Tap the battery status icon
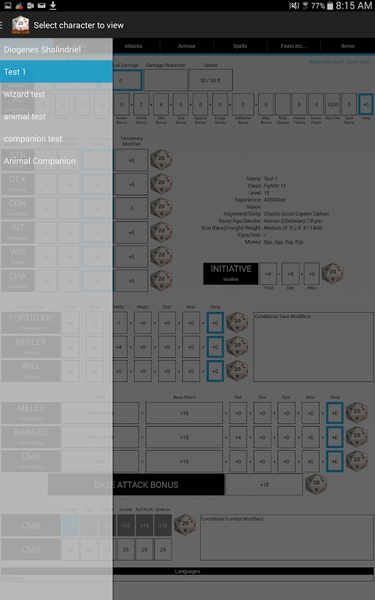 330,5
